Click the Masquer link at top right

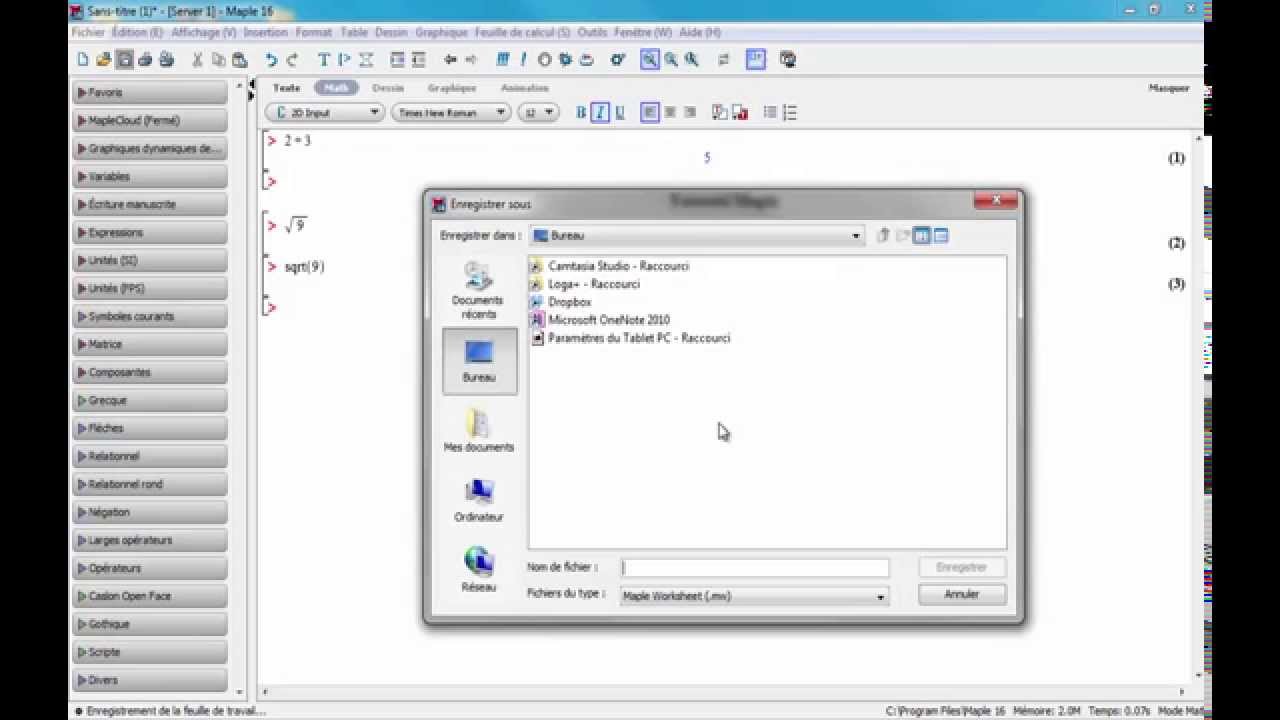pyautogui.click(x=1168, y=88)
